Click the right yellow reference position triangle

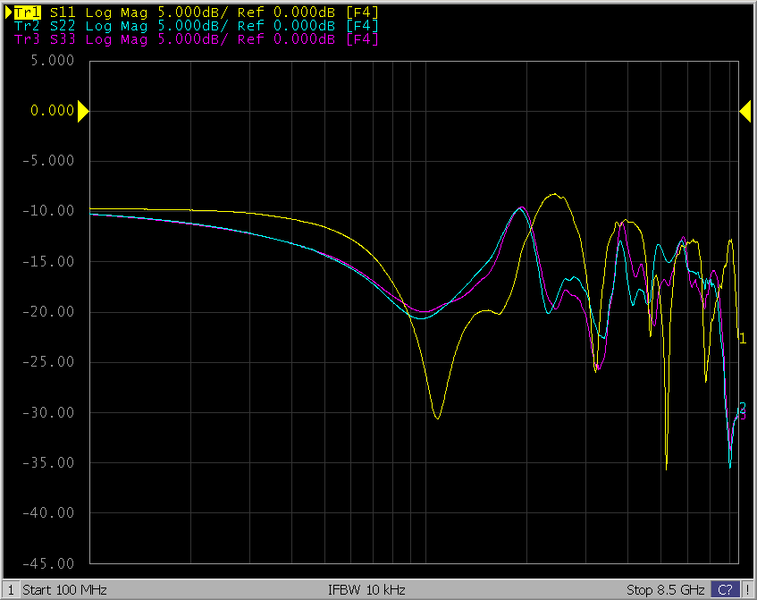coord(745,111)
